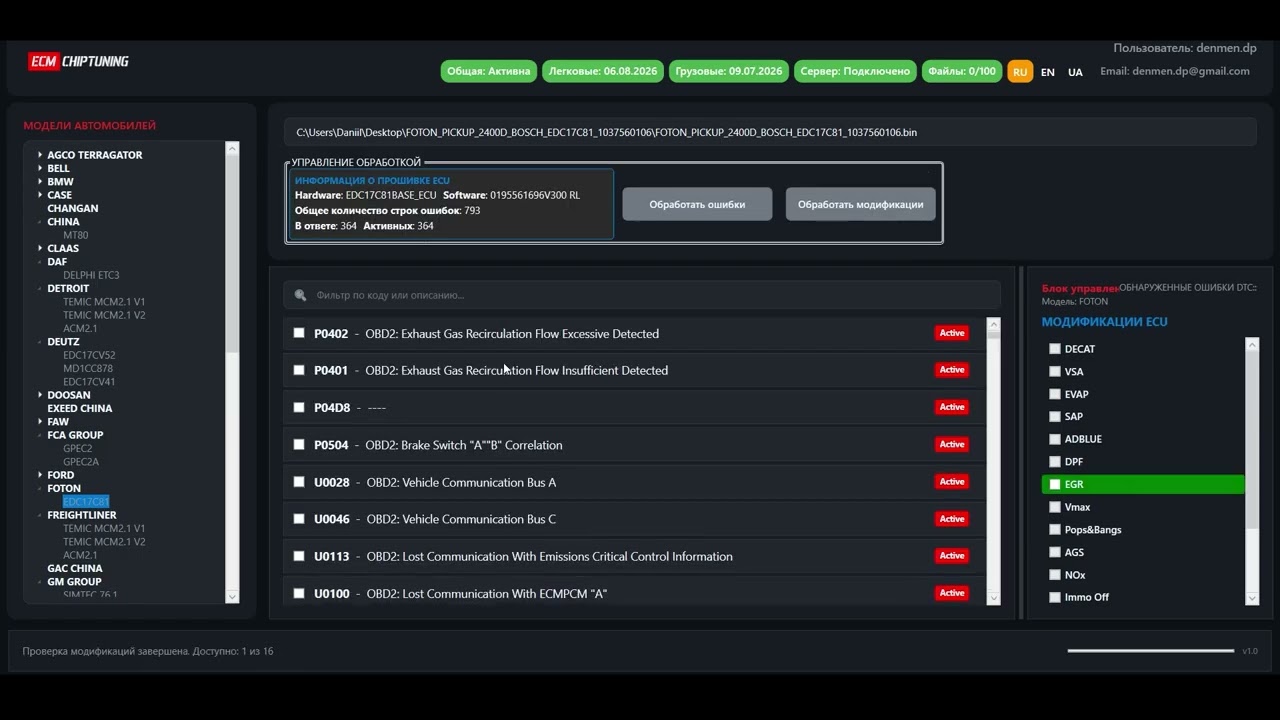This screenshot has height=720, width=1280.
Task: Expand the FORD tree node
Action: pyautogui.click(x=40, y=475)
